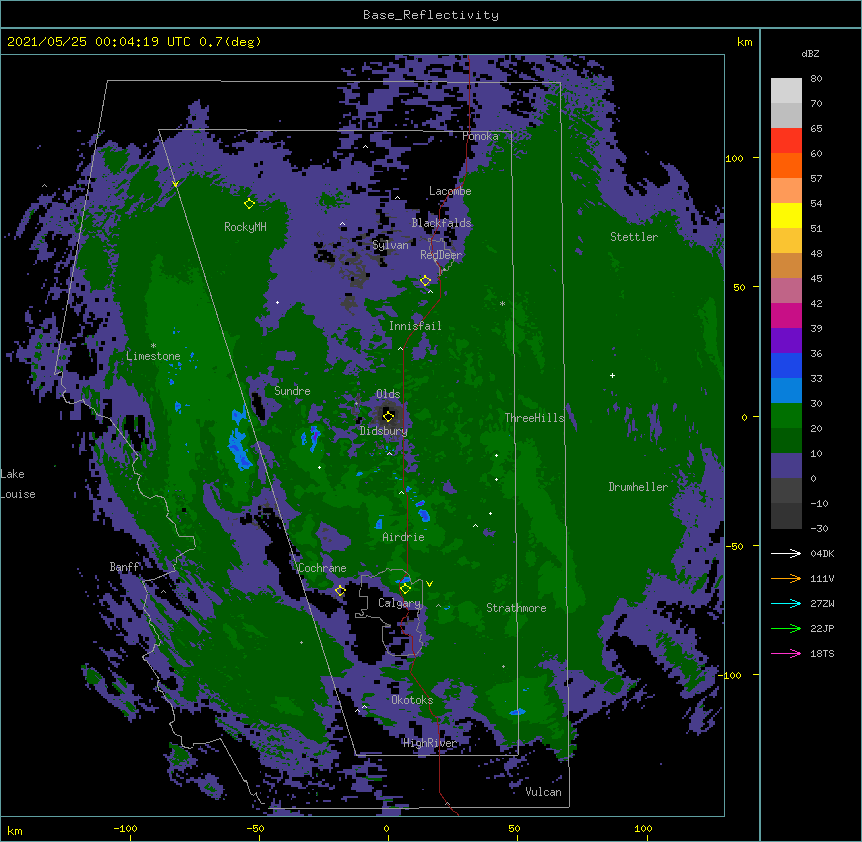Image resolution: width=862 pixels, height=842 pixels.
Task: Click the dark orange swatch near 60 dBZ
Action: click(786, 165)
